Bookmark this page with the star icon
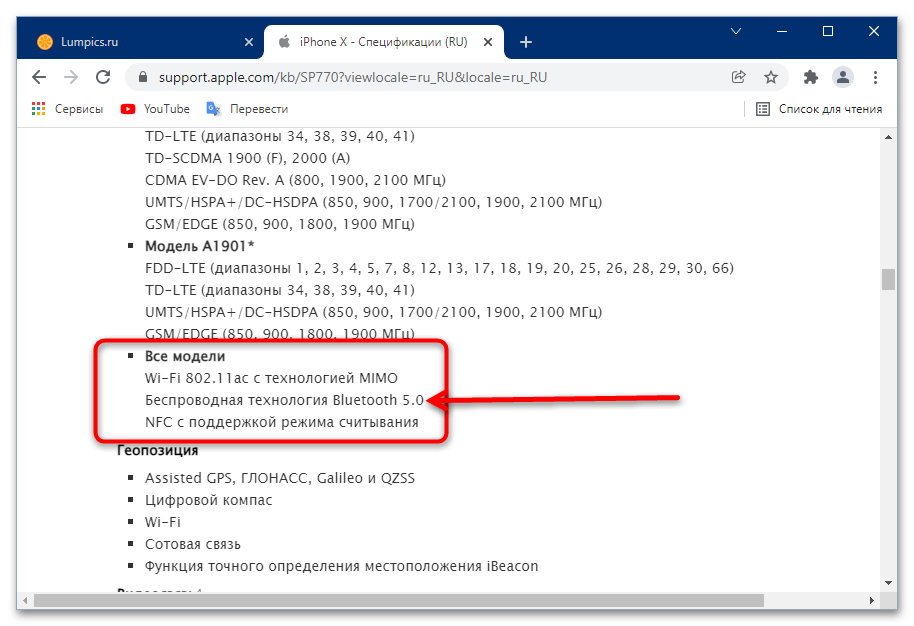 [x=771, y=77]
